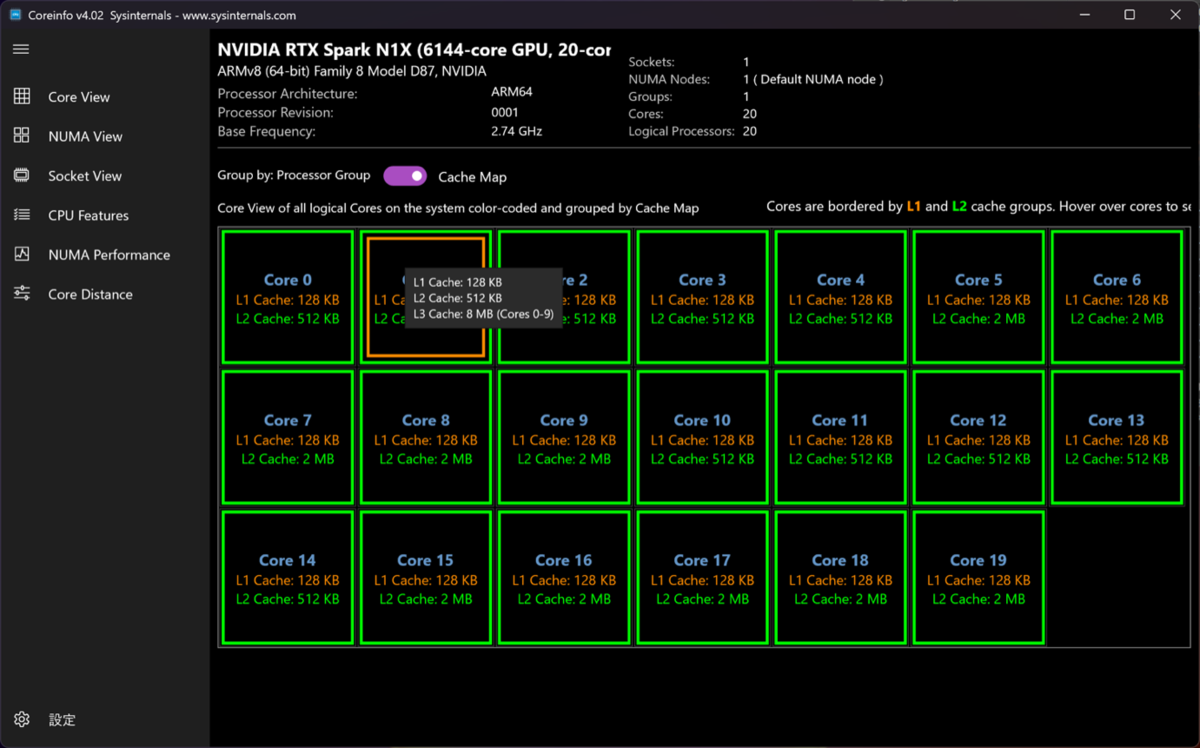Click the Socket View chip icon
Image resolution: width=1200 pixels, height=748 pixels.
21,175
